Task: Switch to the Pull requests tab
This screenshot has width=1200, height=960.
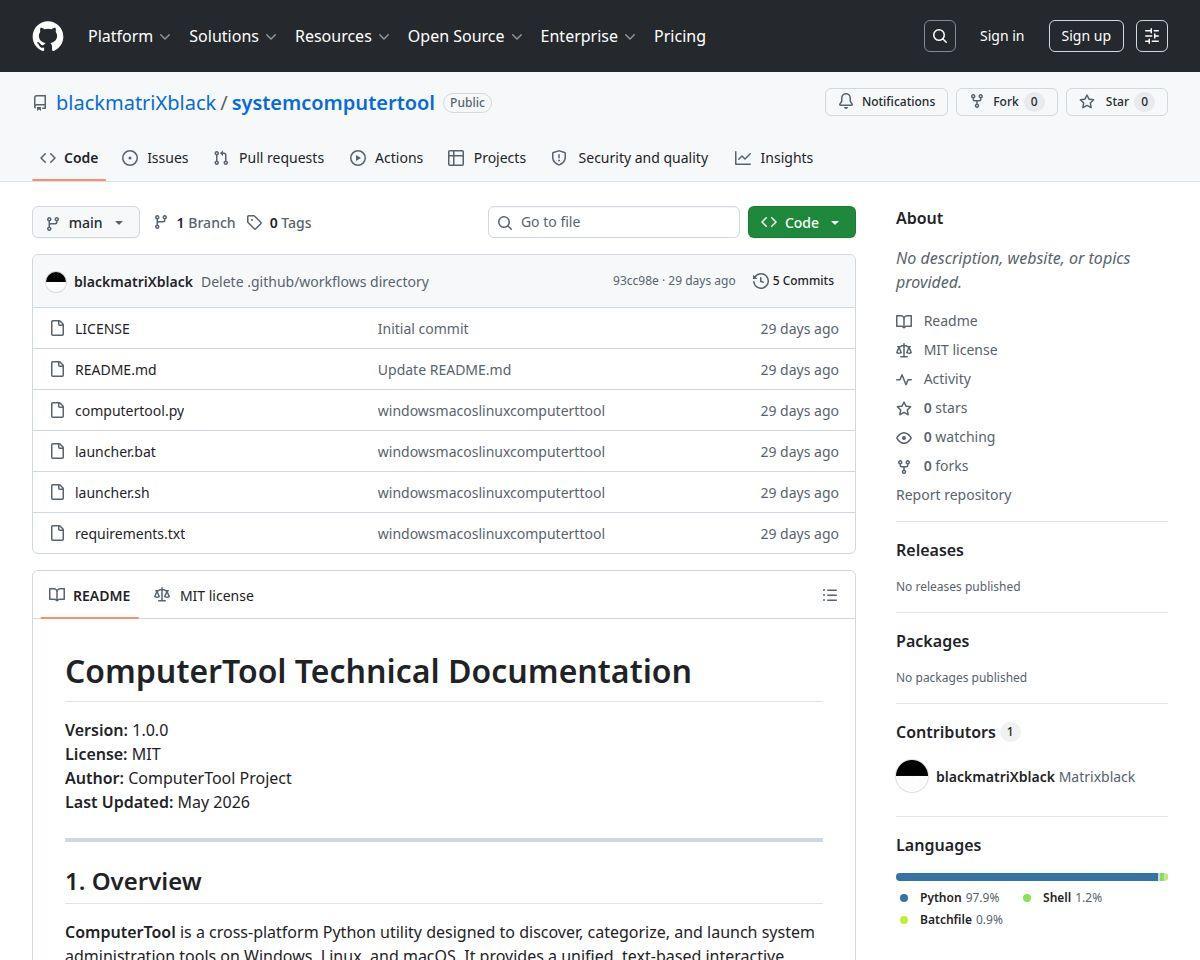Action: (269, 158)
